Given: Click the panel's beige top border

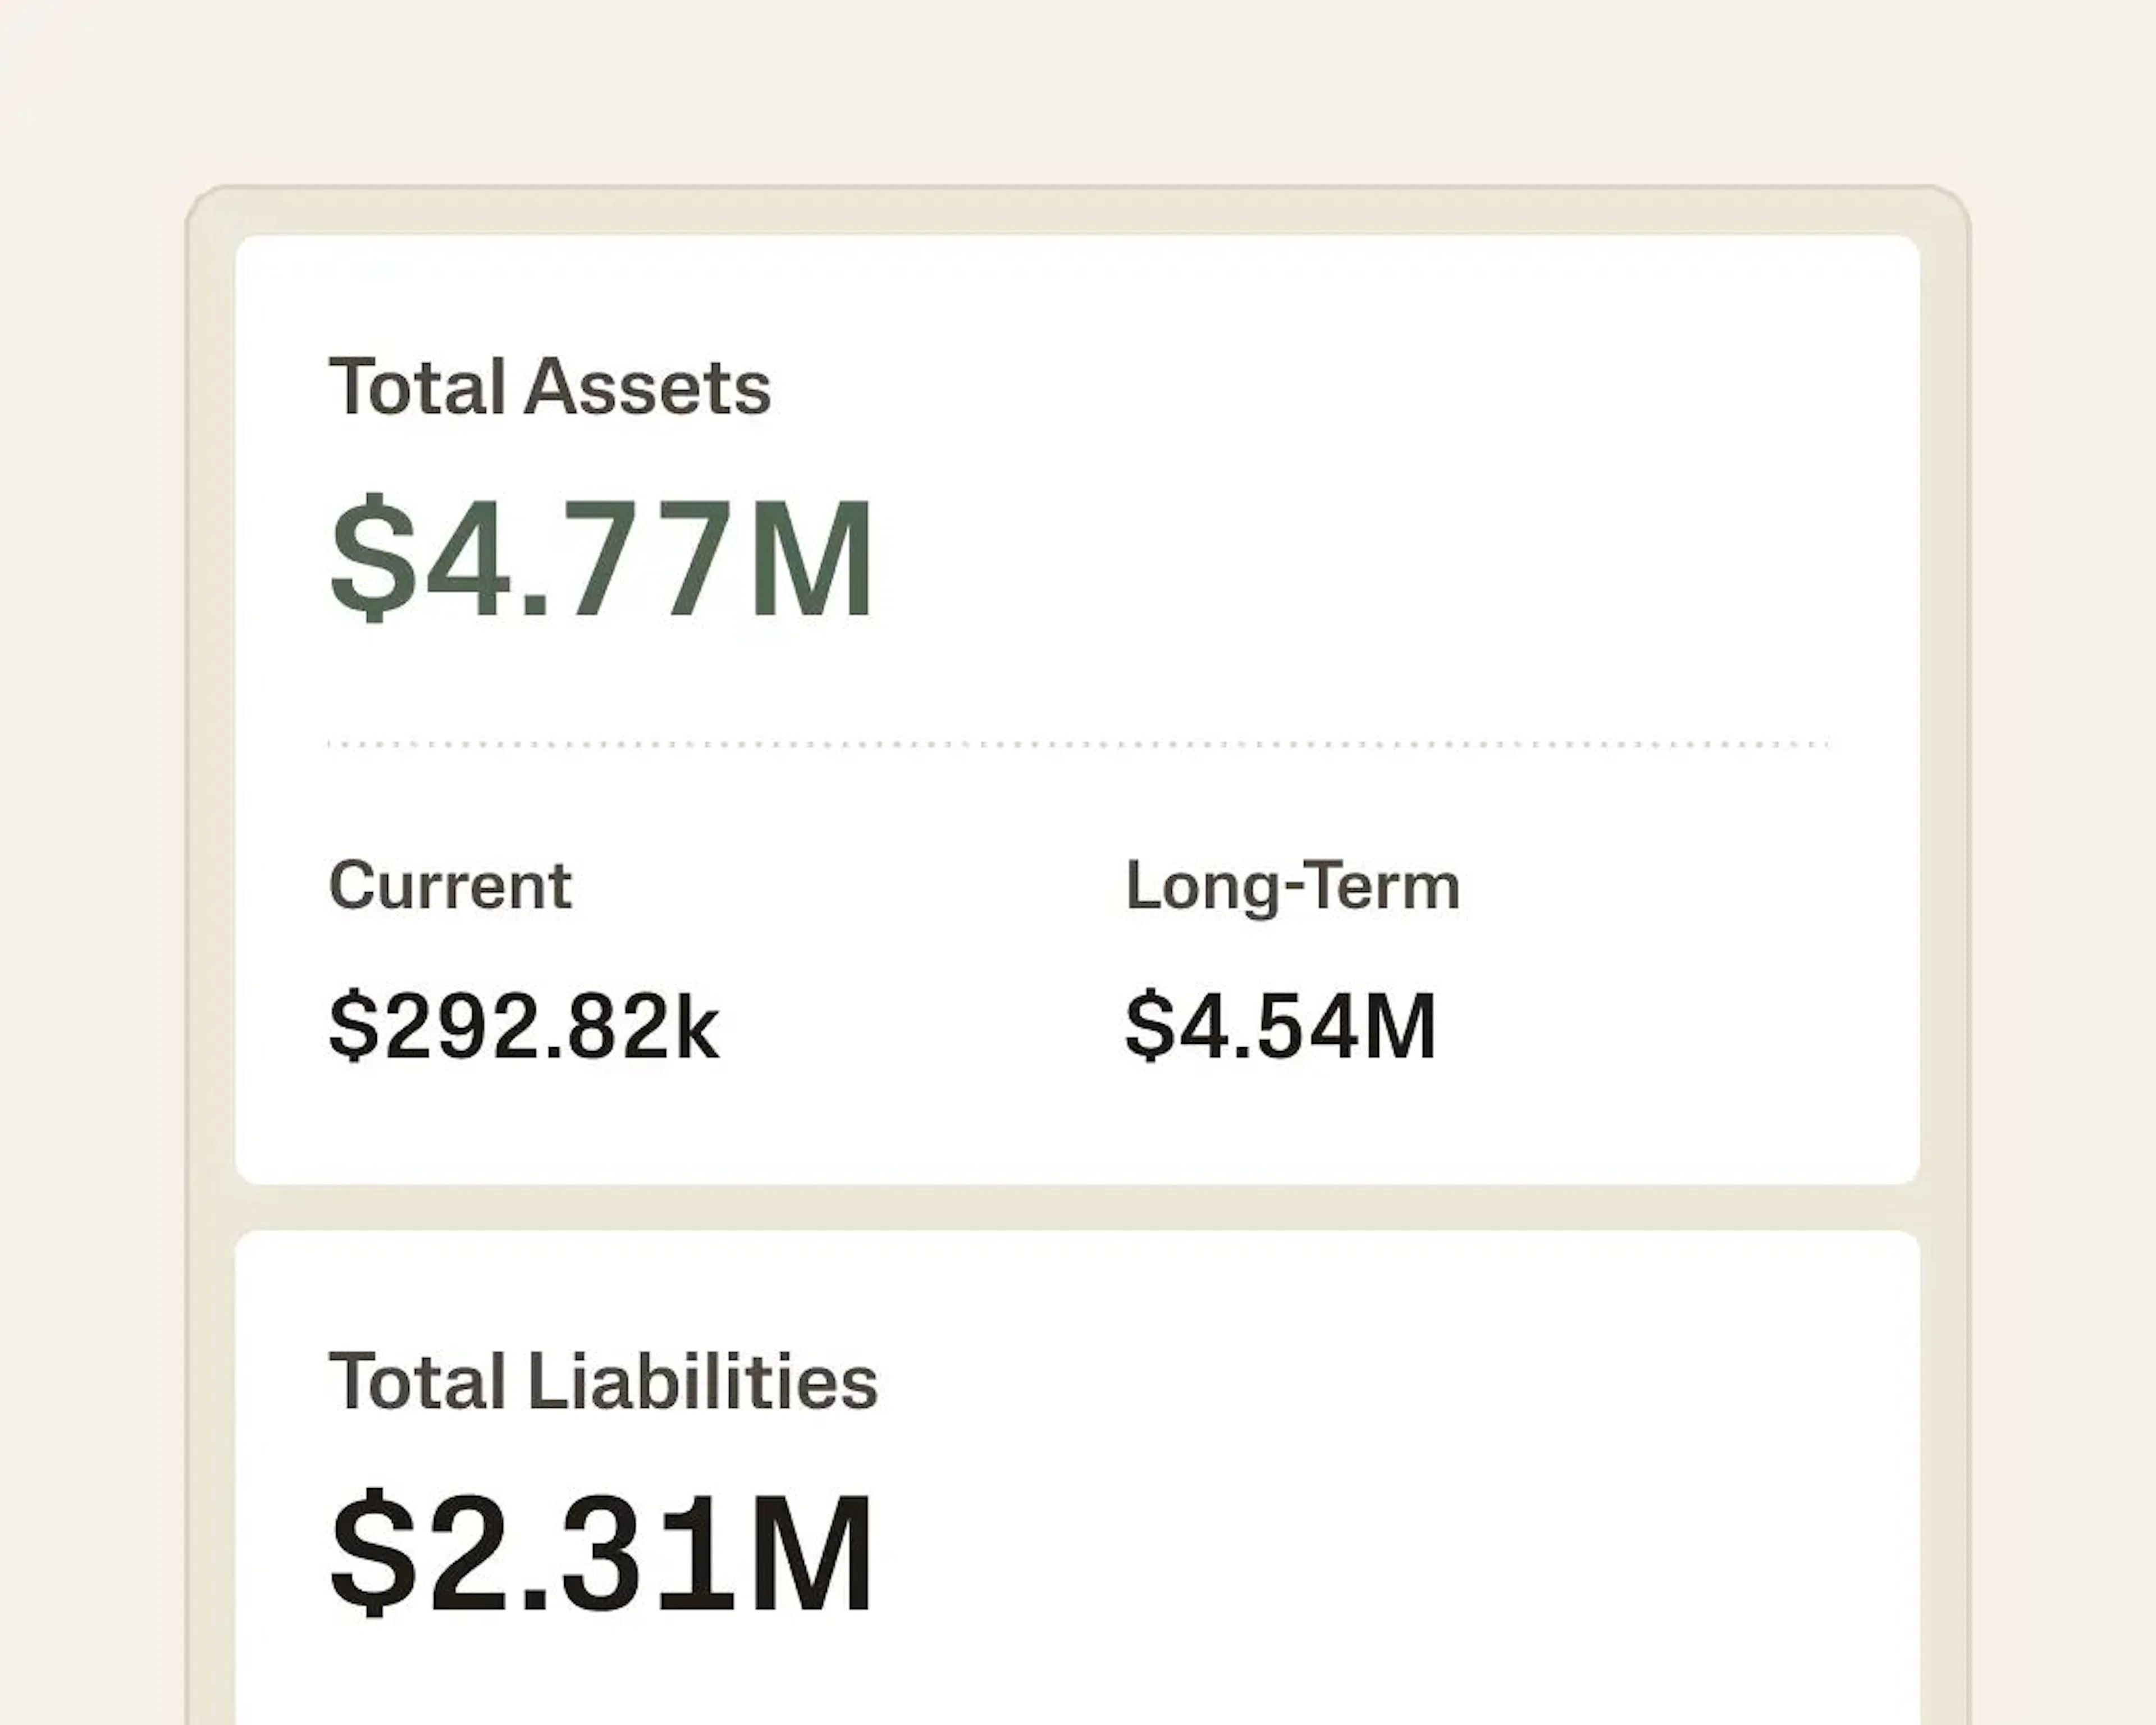Looking at the screenshot, I should 1078,210.
